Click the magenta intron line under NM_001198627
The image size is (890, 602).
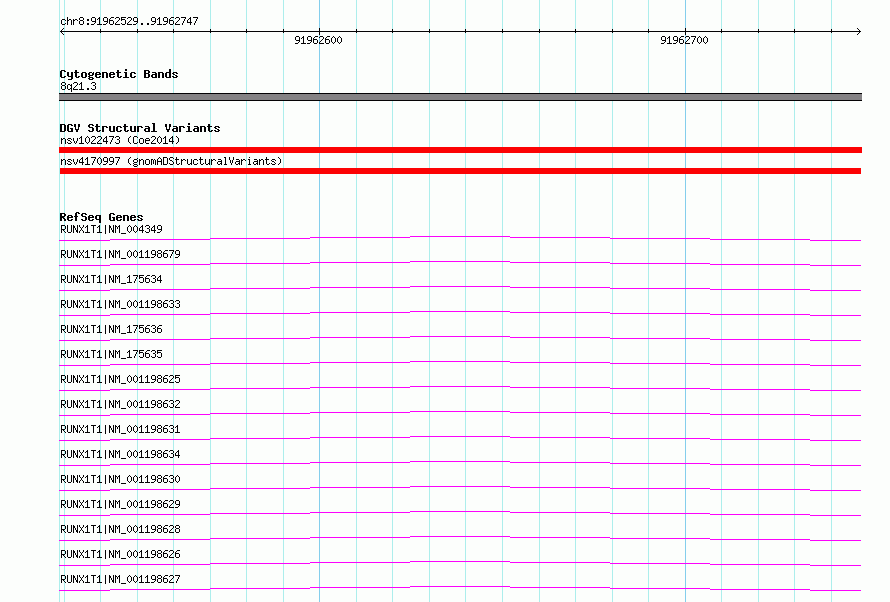pos(460,586)
